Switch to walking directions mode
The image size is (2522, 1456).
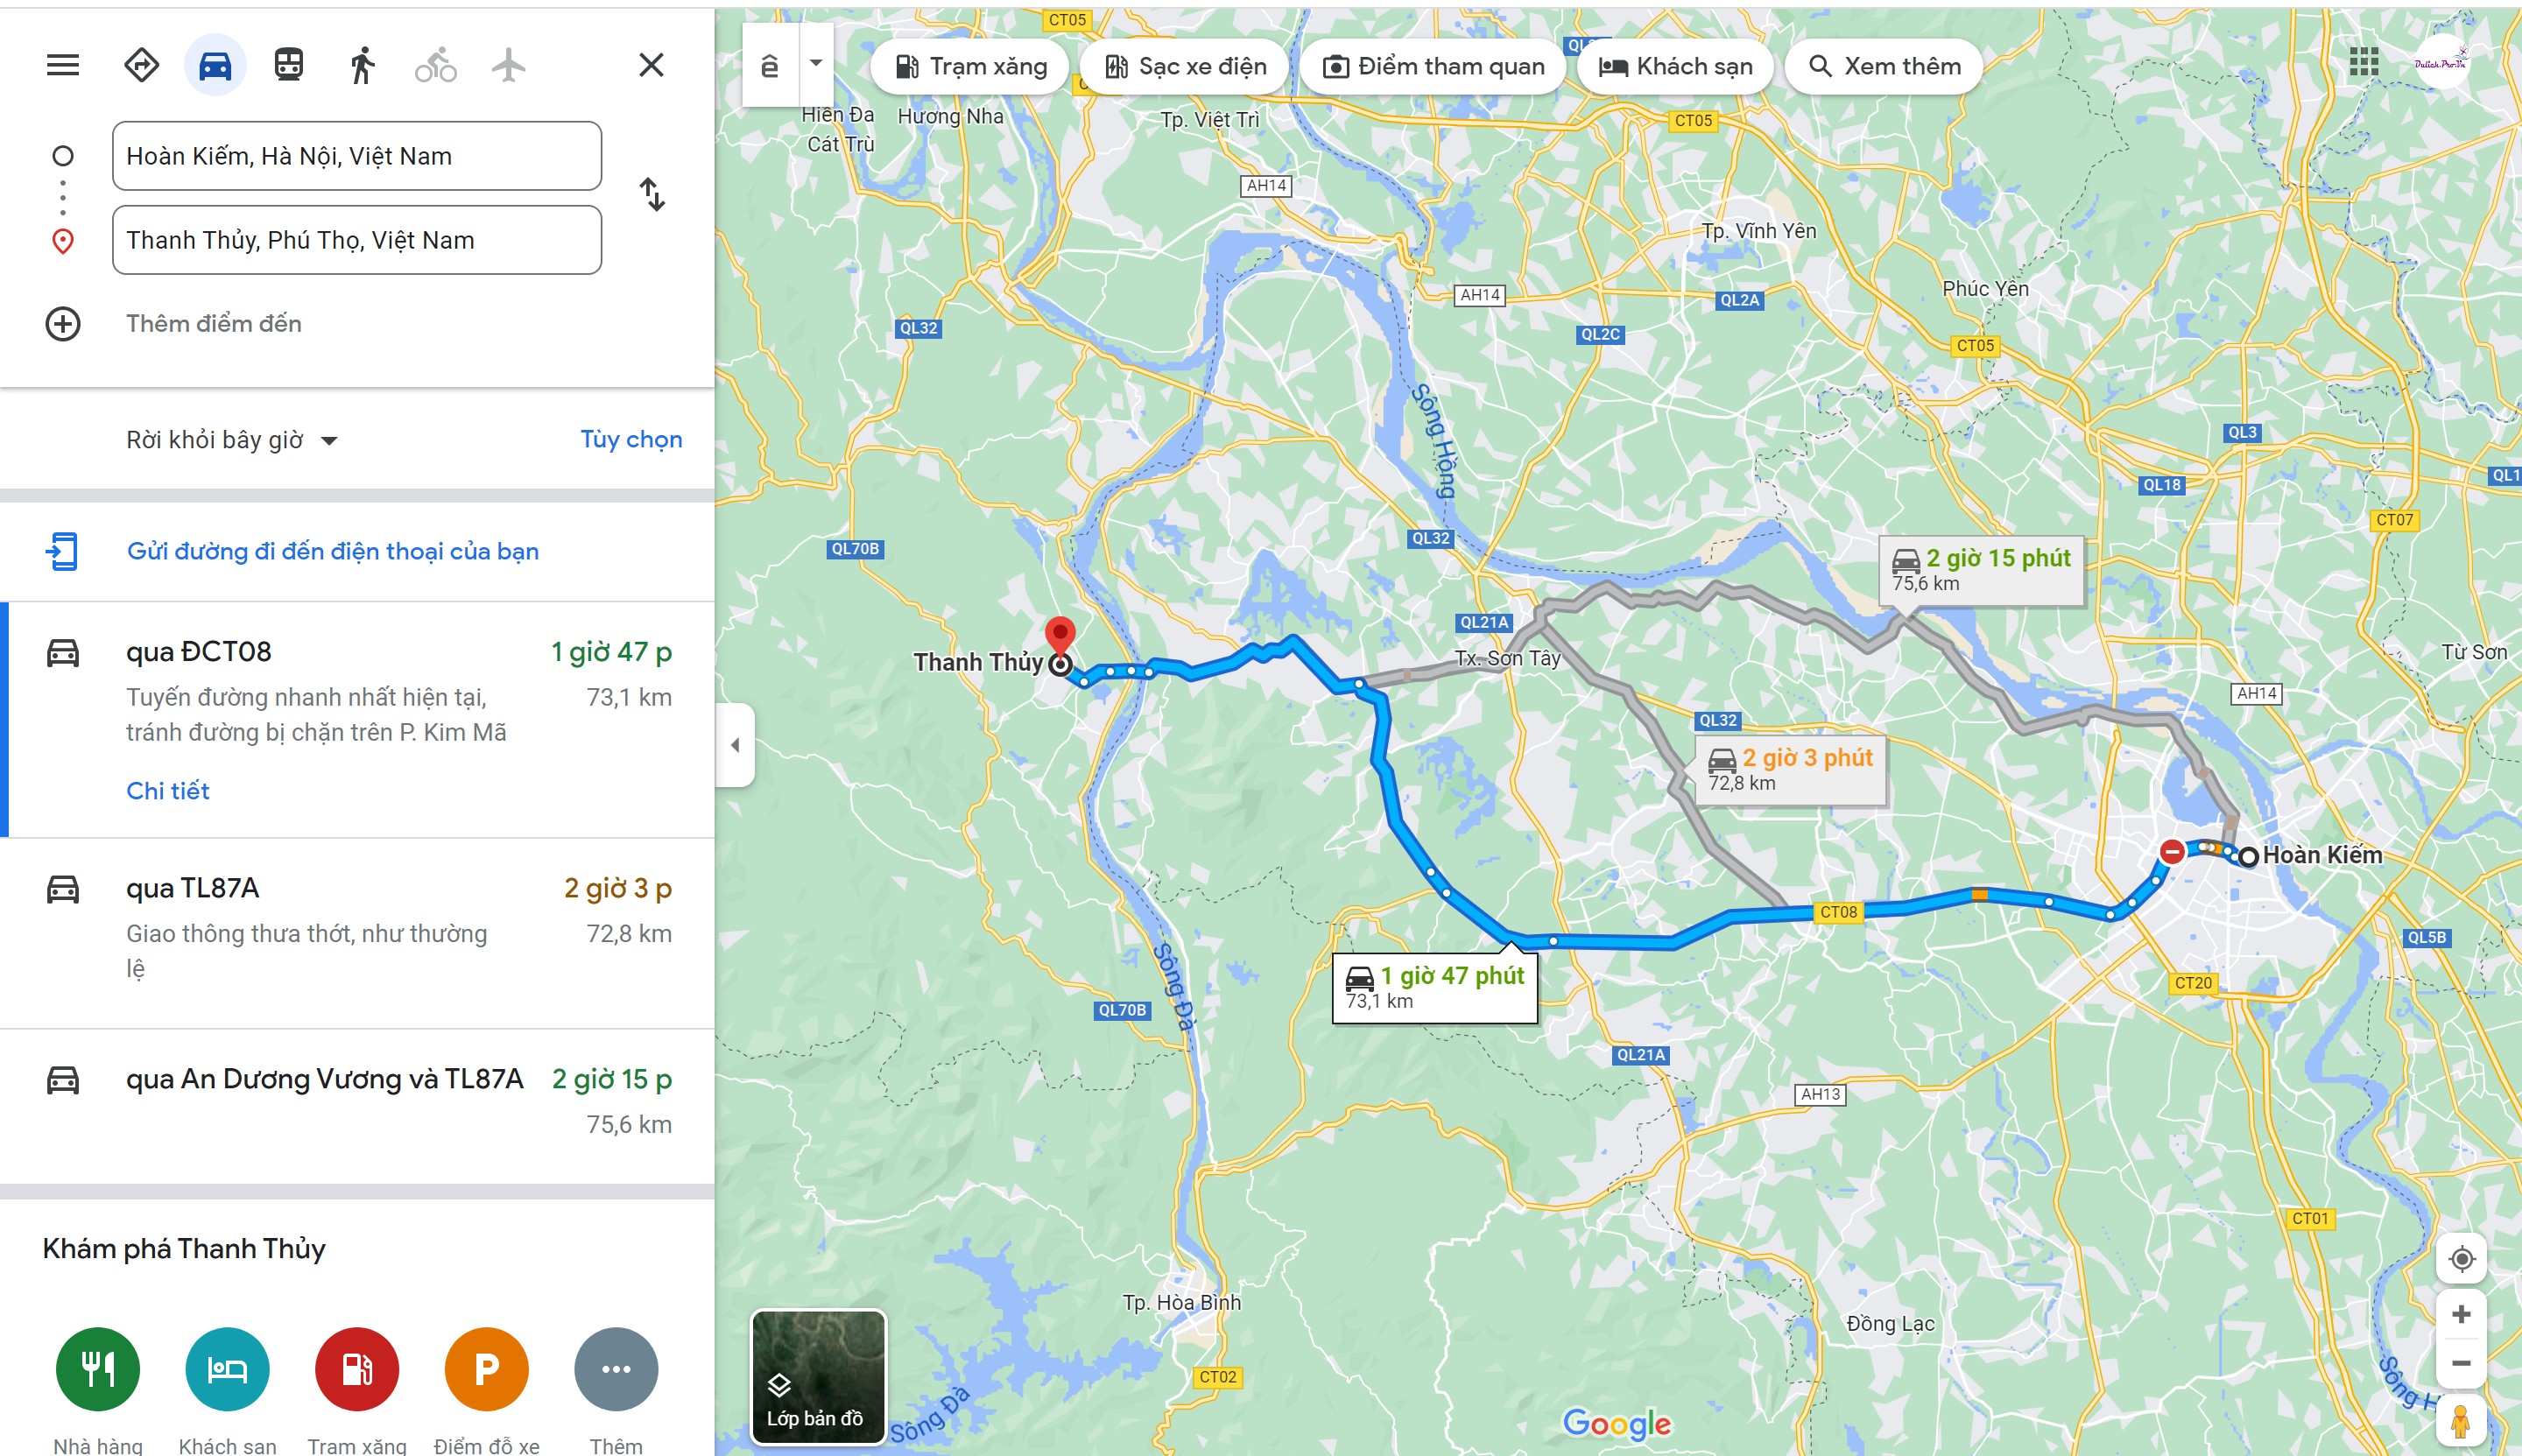click(x=362, y=65)
